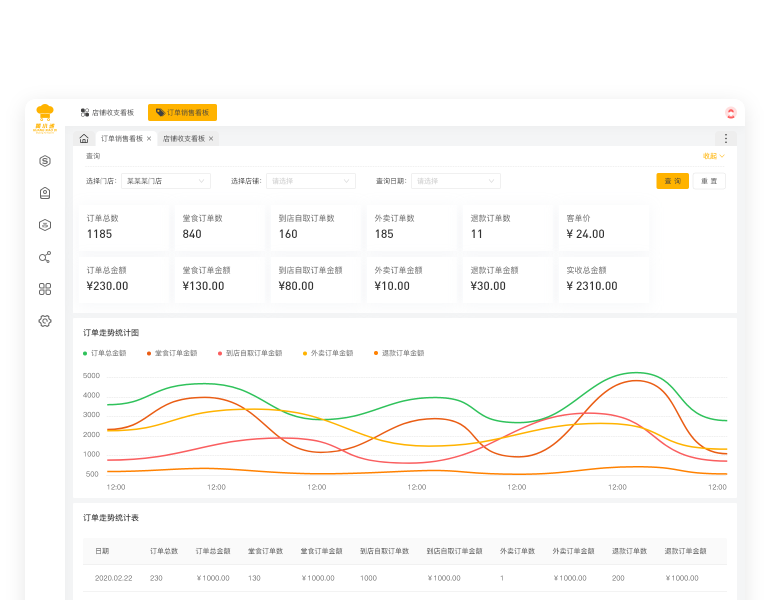Click the red user avatar icon
The height and width of the screenshot is (600, 770).
click(x=730, y=113)
